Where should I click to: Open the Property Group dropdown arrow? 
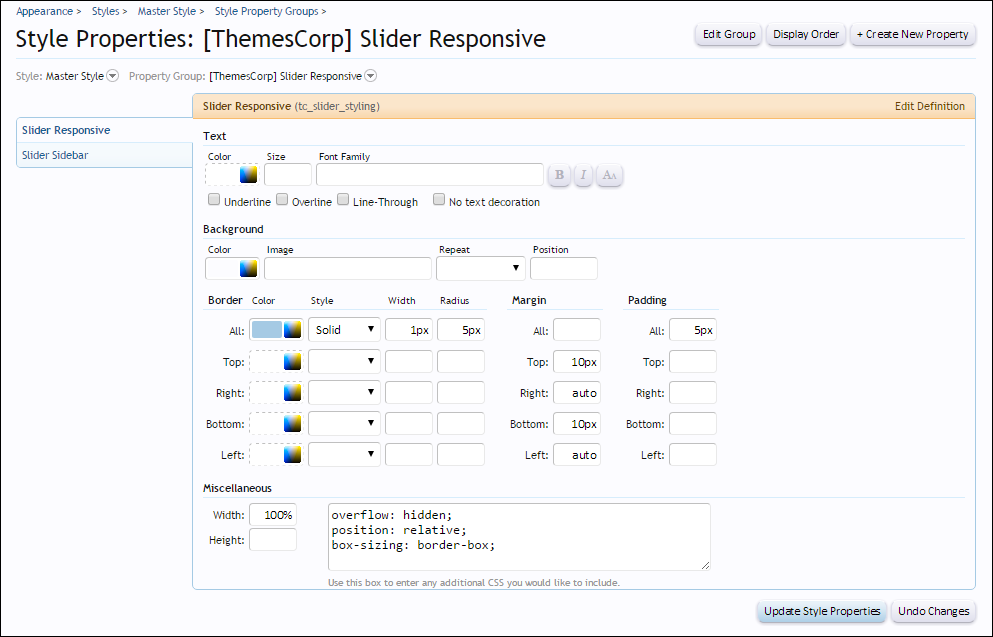[370, 76]
